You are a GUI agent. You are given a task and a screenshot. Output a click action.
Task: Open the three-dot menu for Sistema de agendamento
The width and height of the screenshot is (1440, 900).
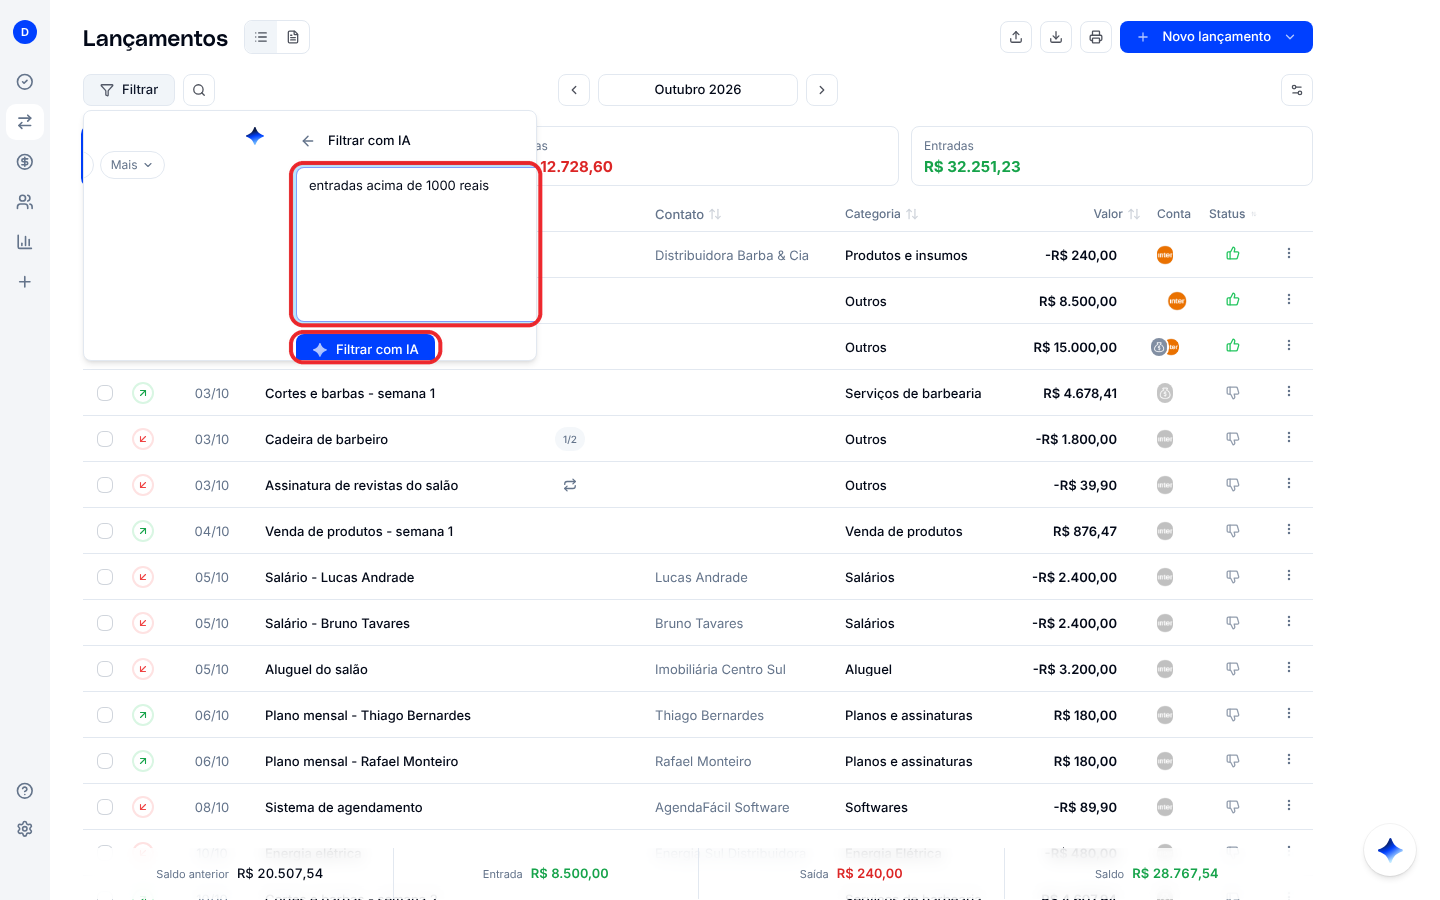click(1289, 806)
